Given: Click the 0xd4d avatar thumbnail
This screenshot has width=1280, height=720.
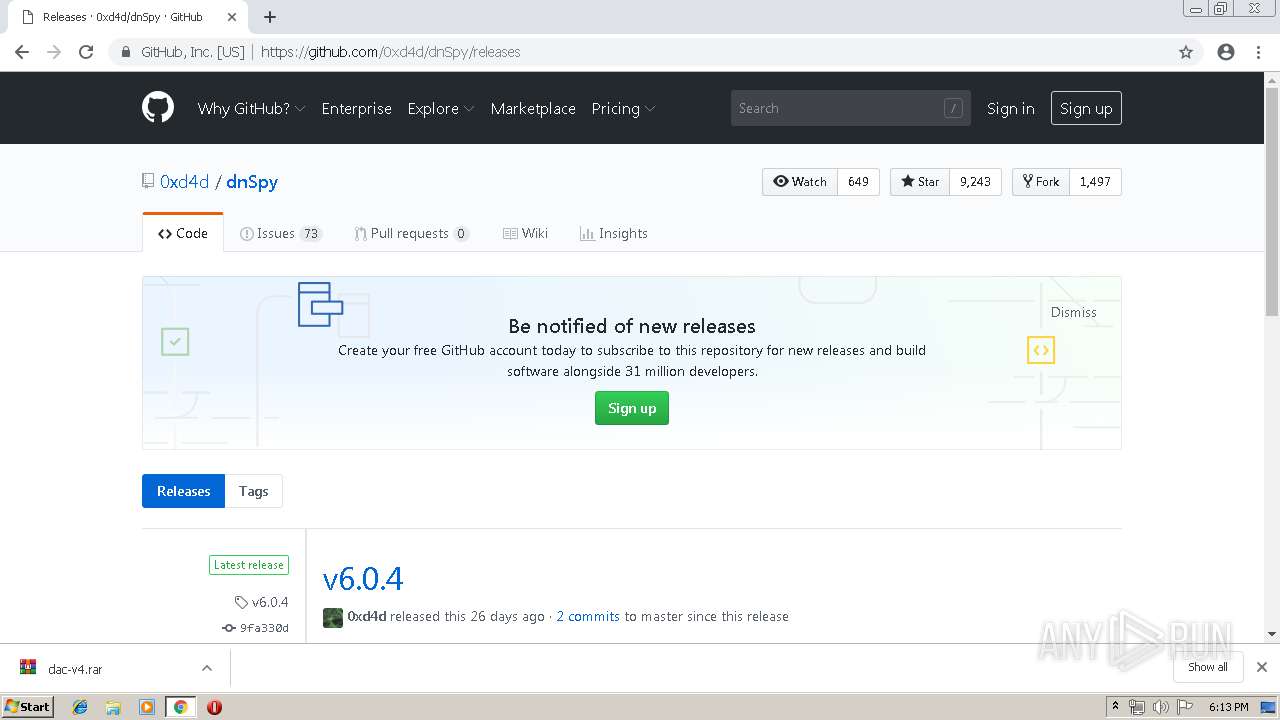Looking at the screenshot, I should pos(333,617).
